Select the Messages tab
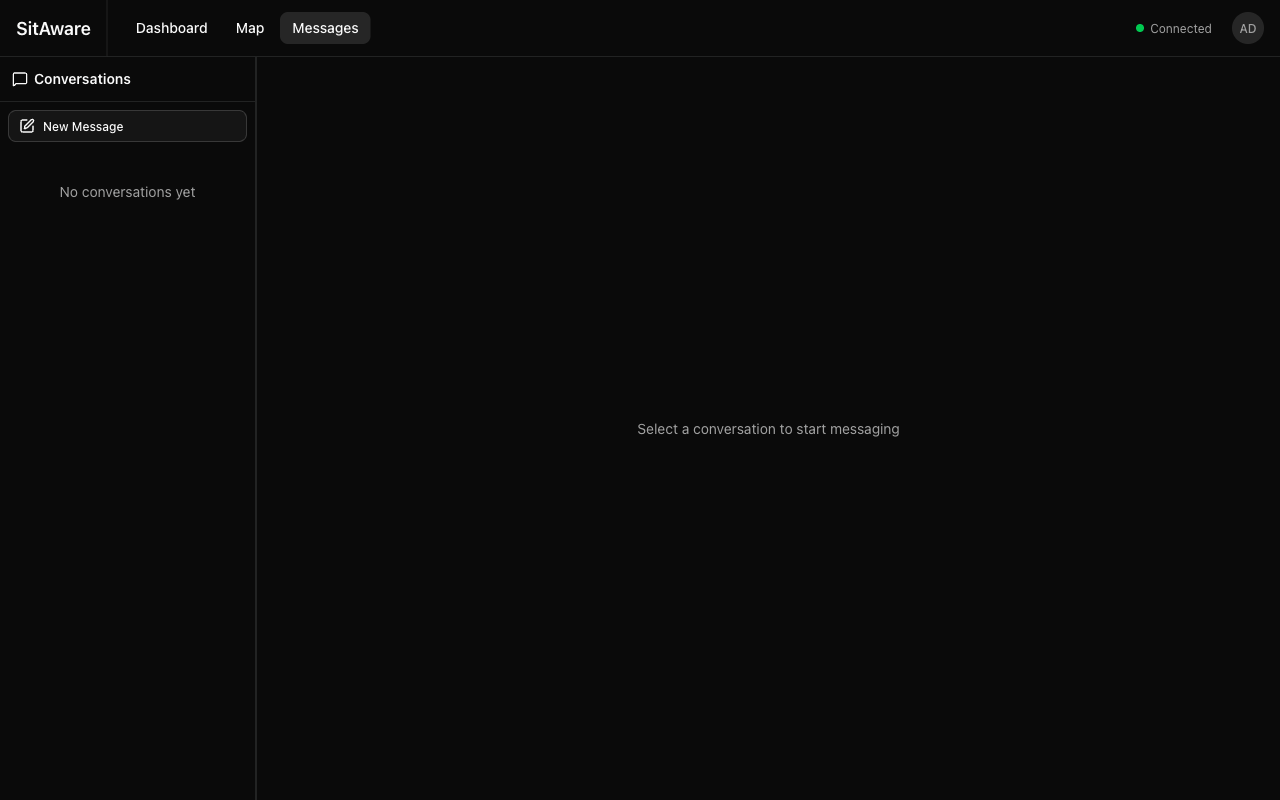The height and width of the screenshot is (800, 1280). (325, 28)
